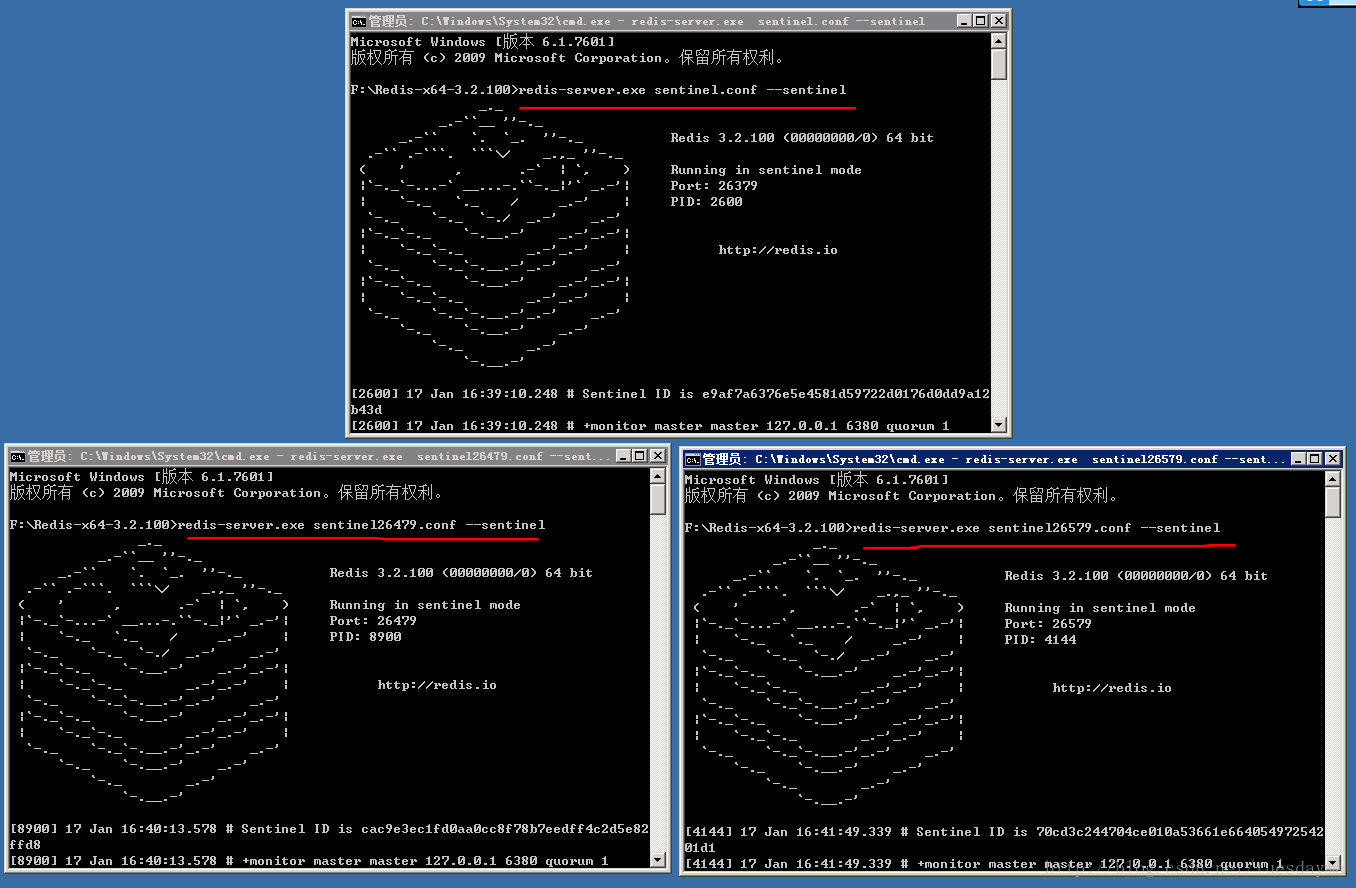
Task: Click scrollbar thumb in sentinel26479.conf window
Action: (x=657, y=499)
